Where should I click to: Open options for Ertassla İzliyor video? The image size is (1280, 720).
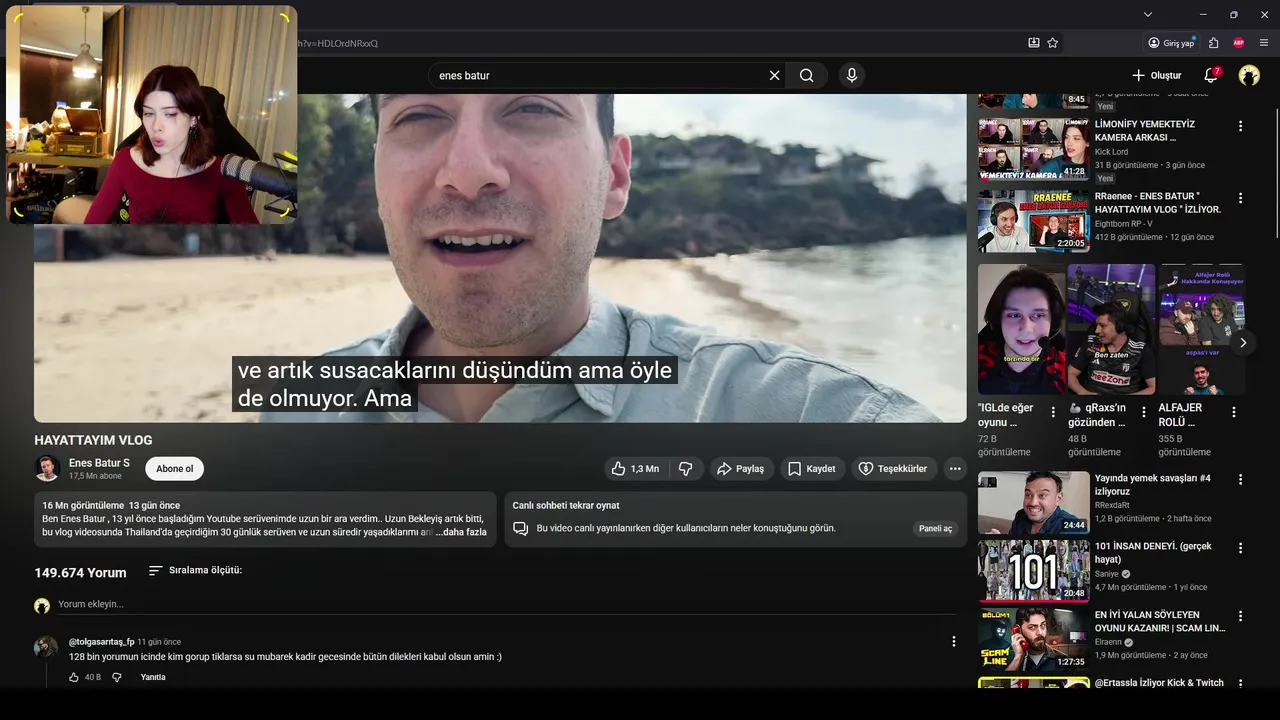1240,684
